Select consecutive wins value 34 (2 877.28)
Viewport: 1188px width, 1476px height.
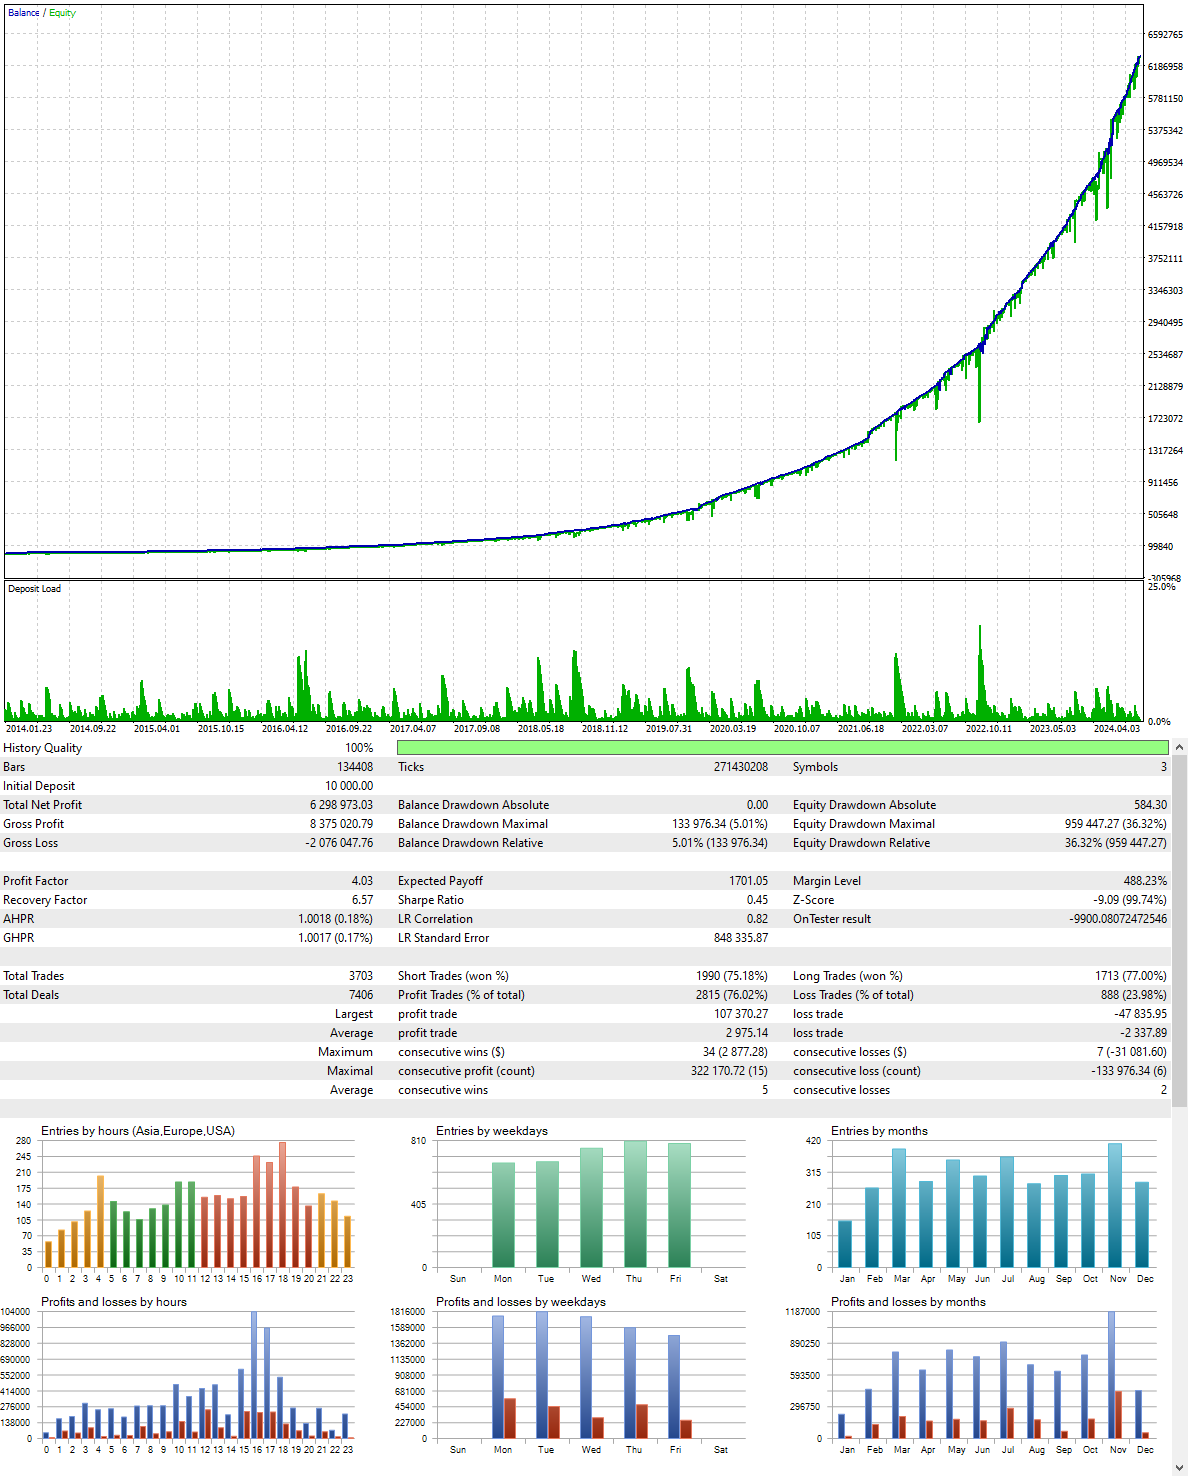(x=735, y=1052)
